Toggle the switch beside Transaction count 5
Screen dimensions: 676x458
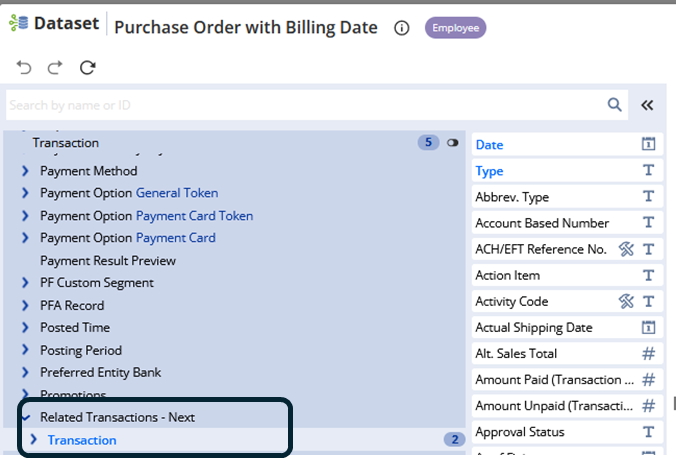pyautogui.click(x=452, y=143)
